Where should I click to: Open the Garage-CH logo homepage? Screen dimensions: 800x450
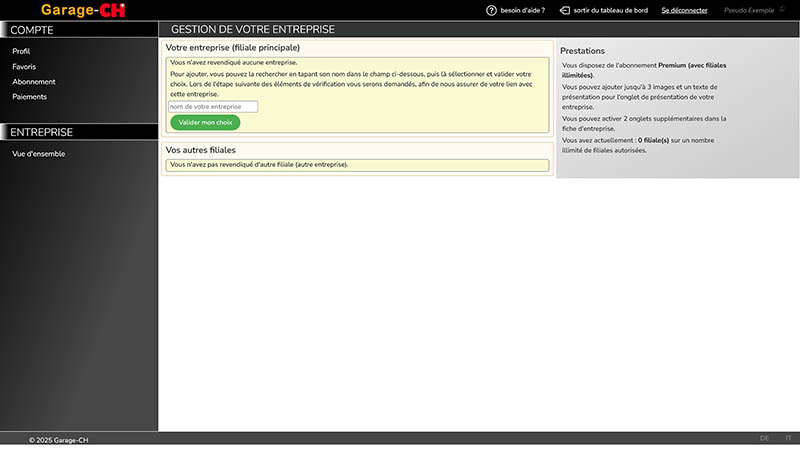click(83, 10)
